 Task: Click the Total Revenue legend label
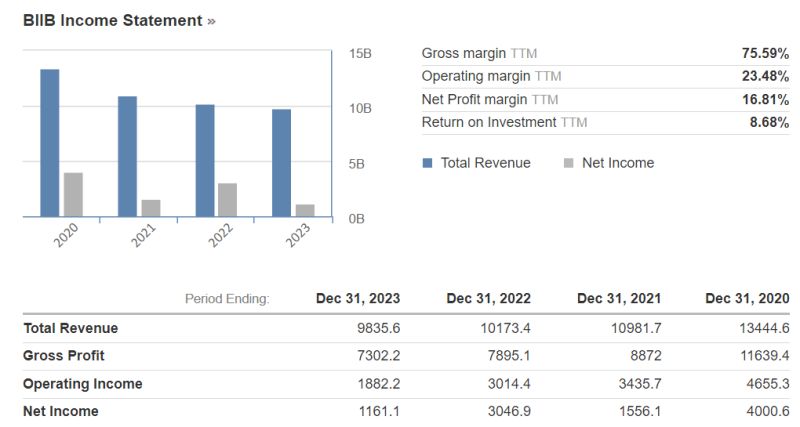tap(486, 163)
